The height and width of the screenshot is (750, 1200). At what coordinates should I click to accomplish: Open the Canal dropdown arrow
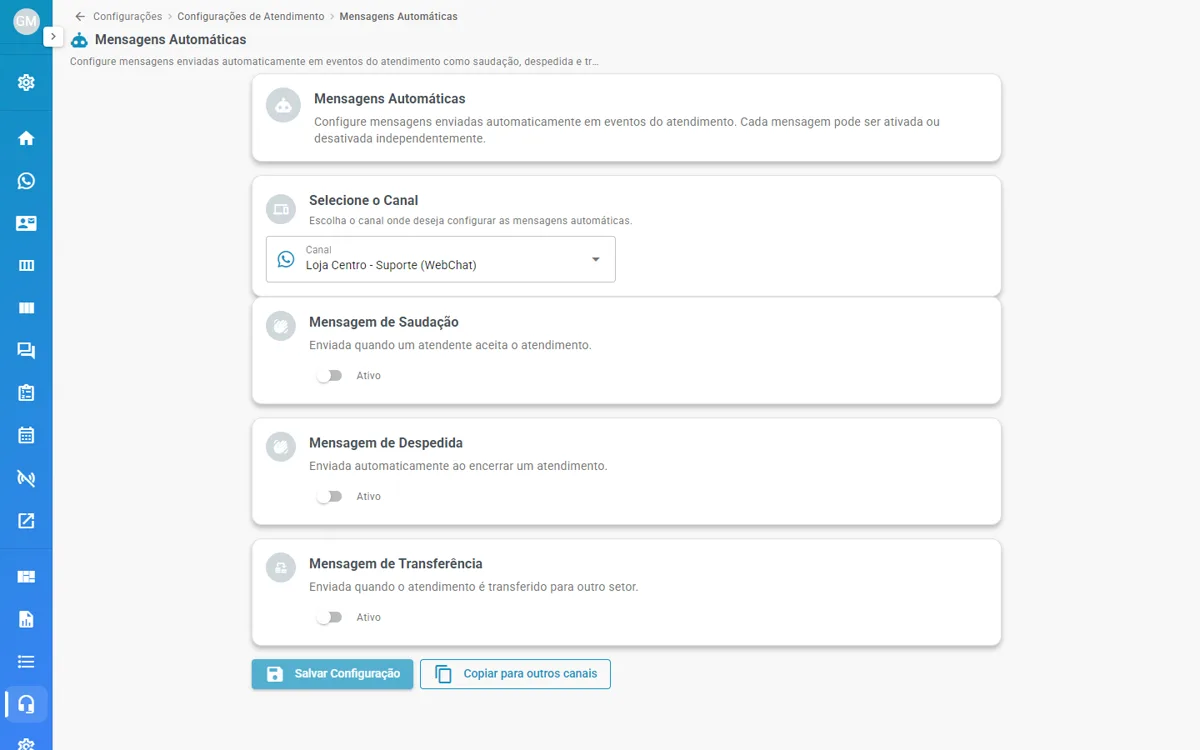click(596, 260)
